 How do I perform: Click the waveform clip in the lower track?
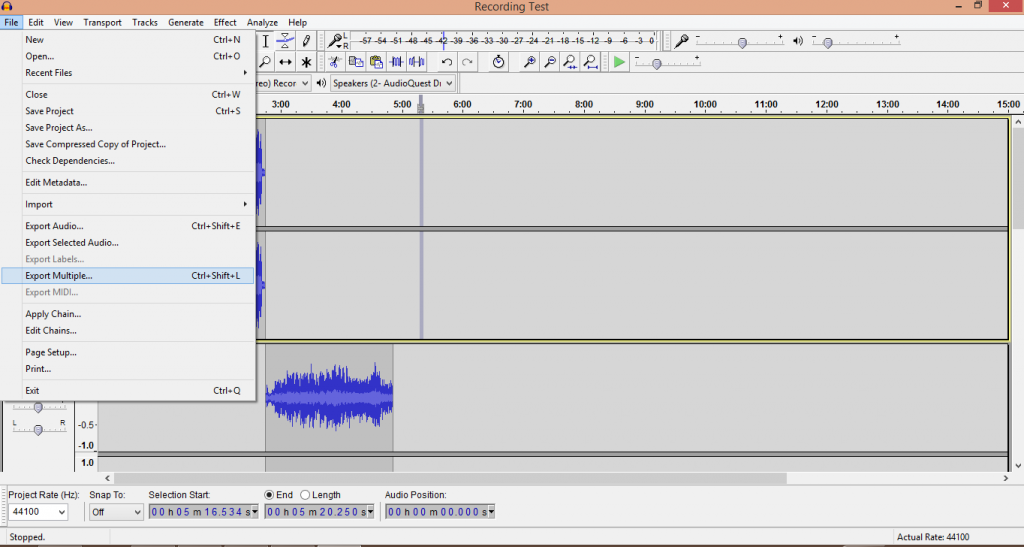click(x=329, y=397)
